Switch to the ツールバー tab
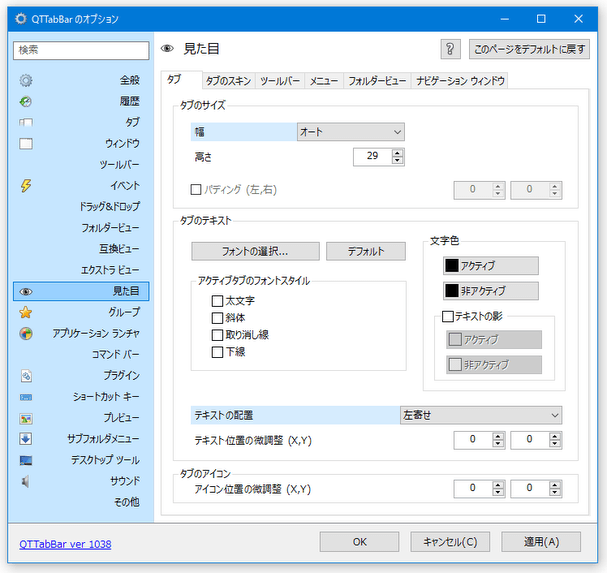This screenshot has height=573, width=607. click(280, 81)
